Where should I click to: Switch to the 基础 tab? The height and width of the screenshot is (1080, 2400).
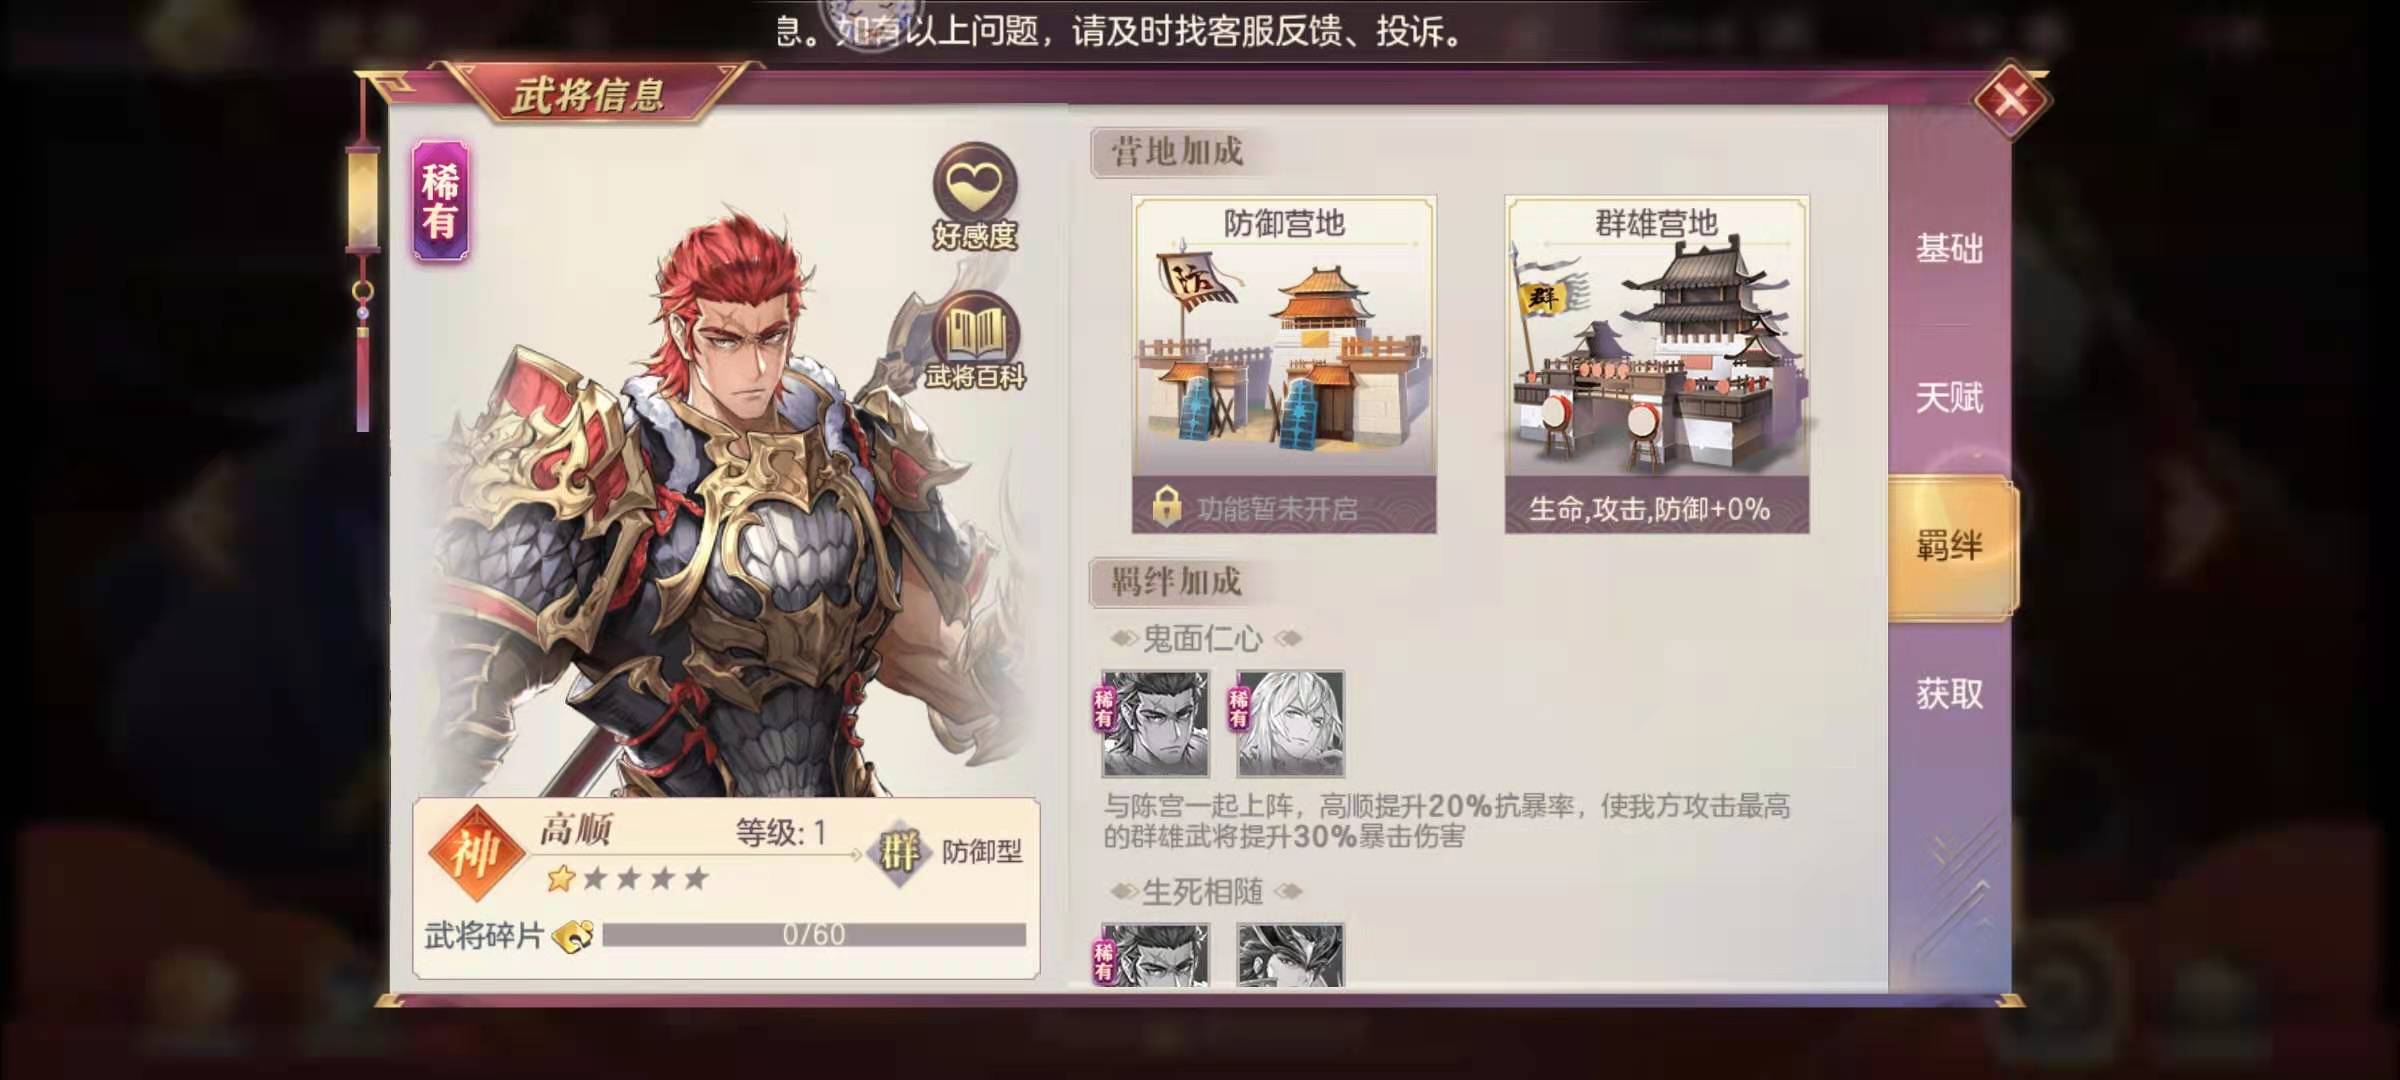point(1949,248)
